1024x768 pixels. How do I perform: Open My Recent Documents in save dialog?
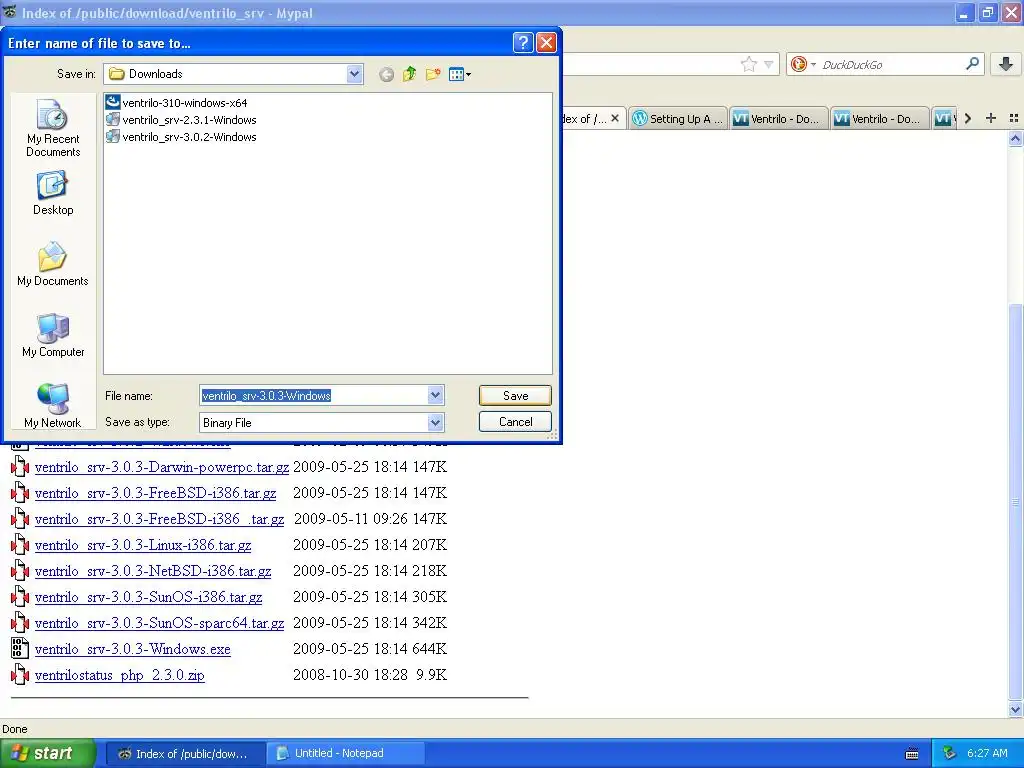click(53, 128)
